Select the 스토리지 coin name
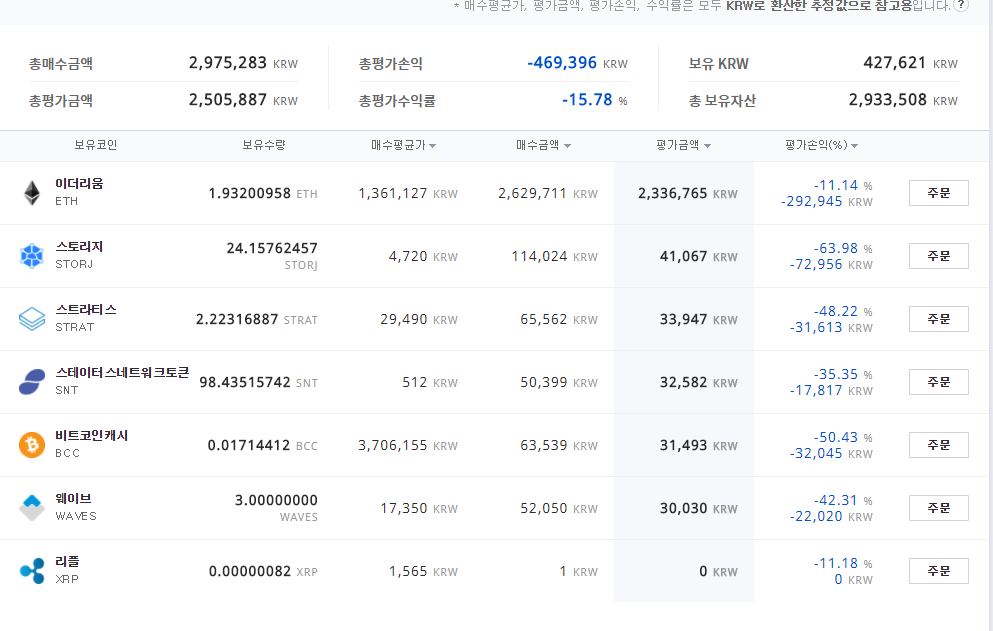The height and width of the screenshot is (631, 993). (x=79, y=246)
